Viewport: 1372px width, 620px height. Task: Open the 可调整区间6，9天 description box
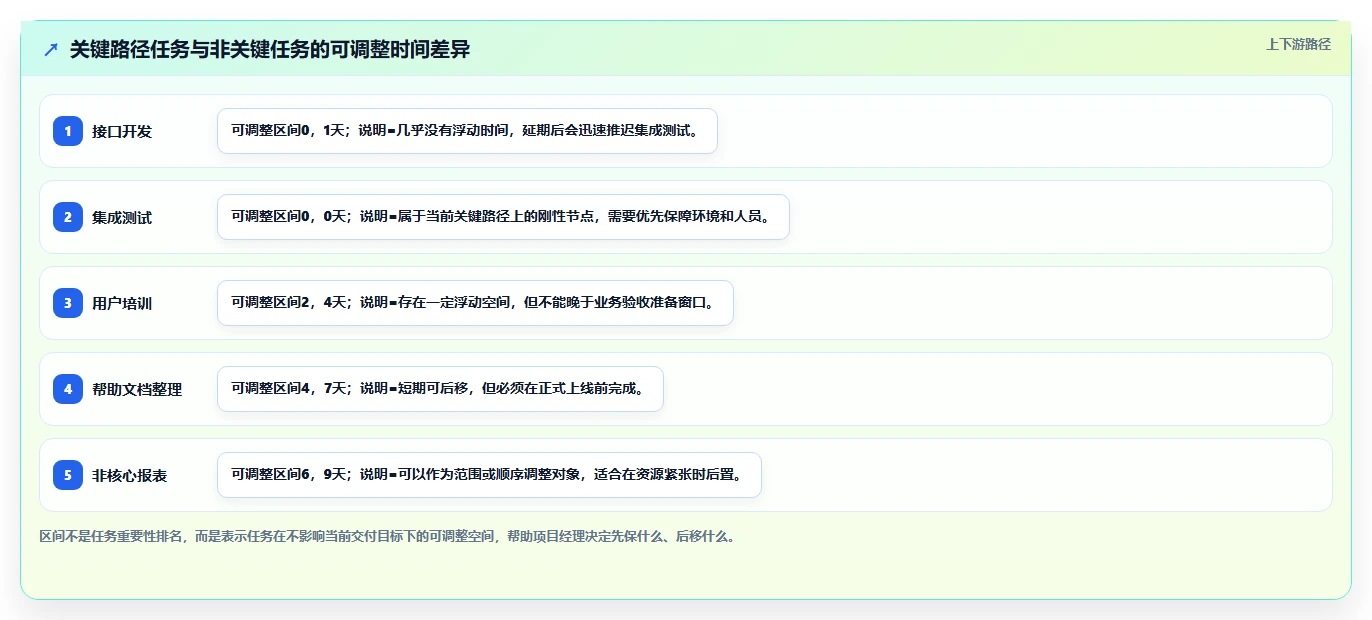[x=489, y=475]
